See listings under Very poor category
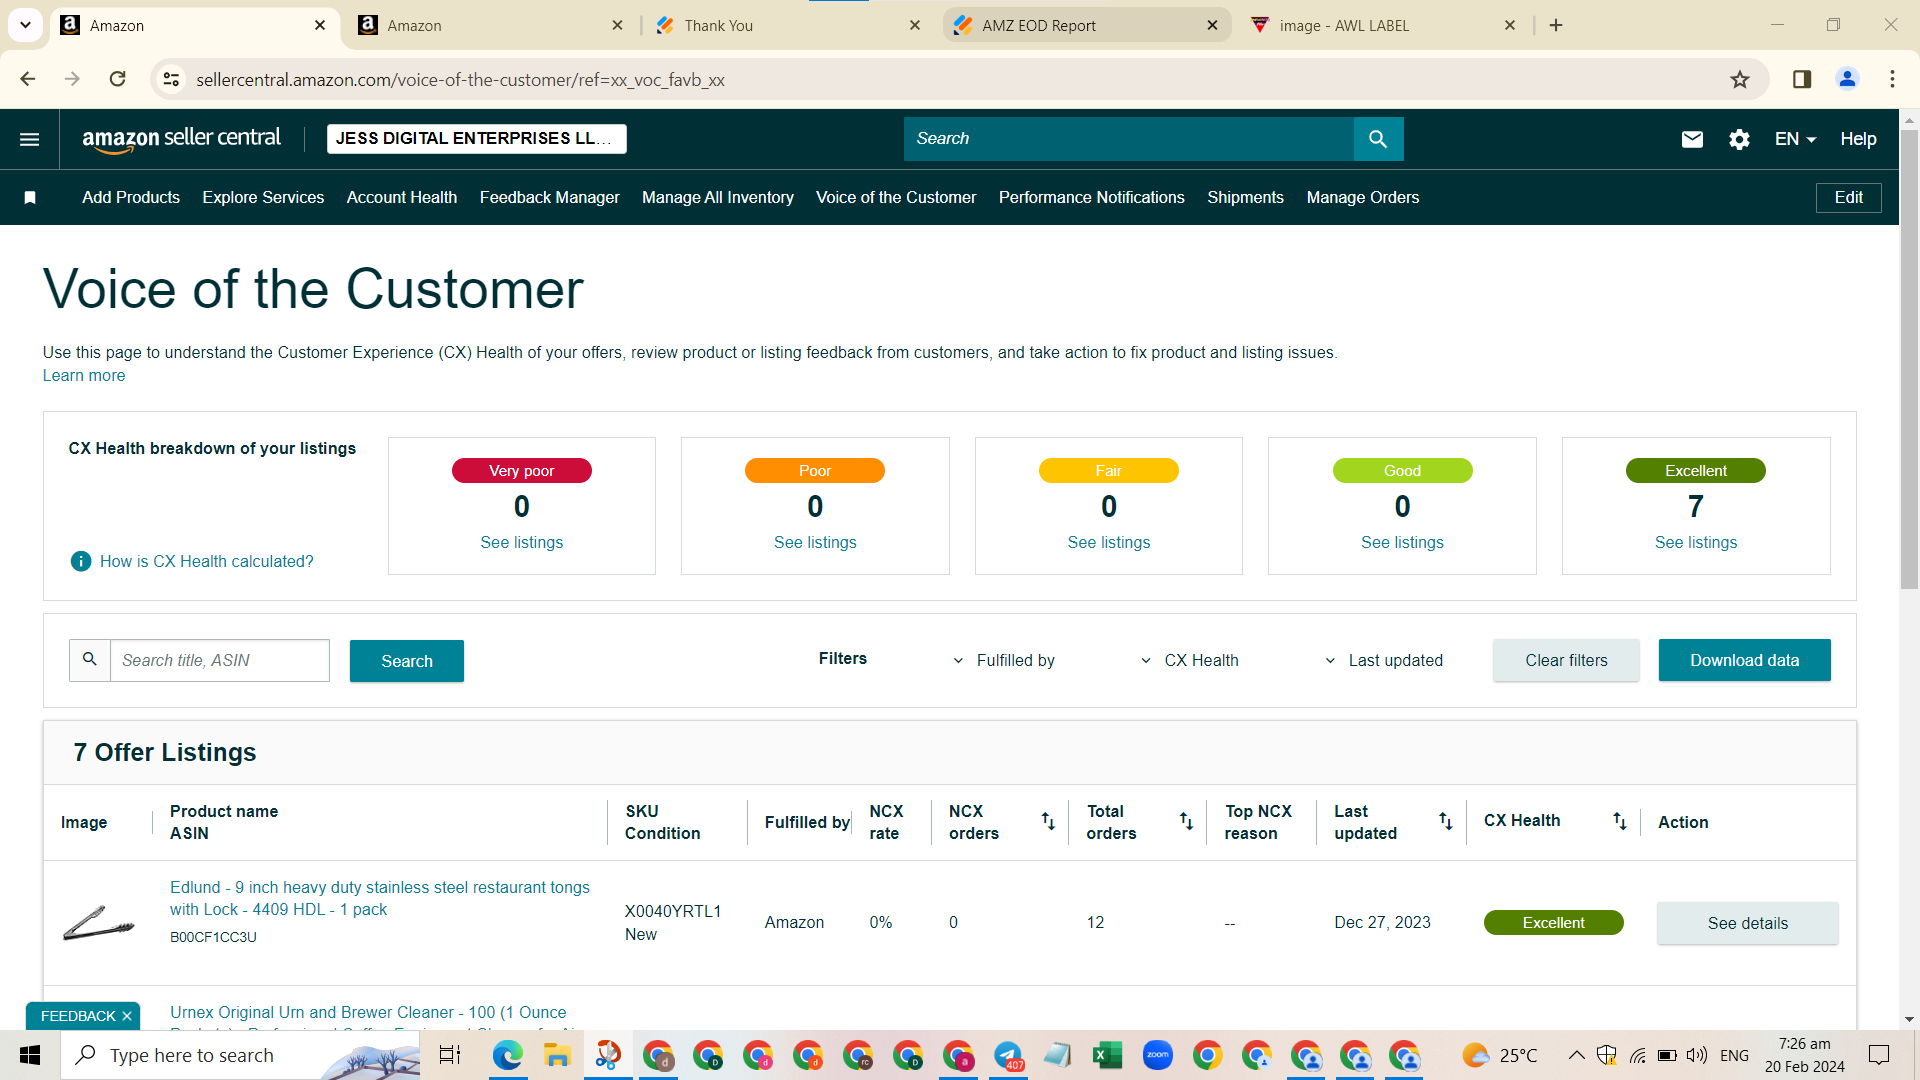 [521, 543]
